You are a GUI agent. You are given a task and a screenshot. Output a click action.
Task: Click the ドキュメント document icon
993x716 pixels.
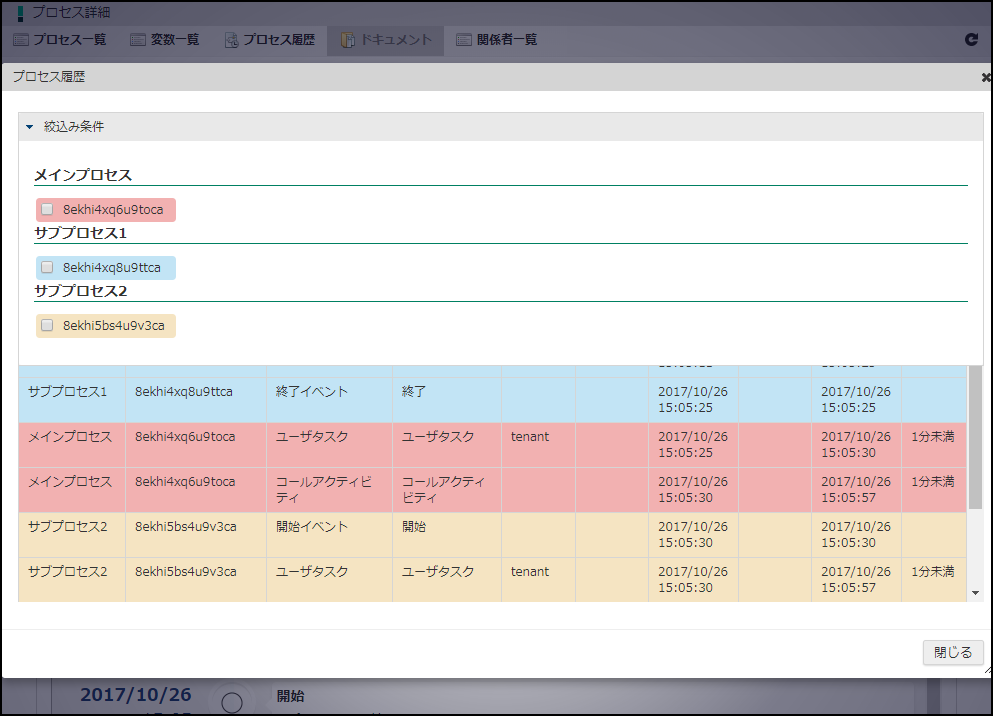(x=348, y=40)
